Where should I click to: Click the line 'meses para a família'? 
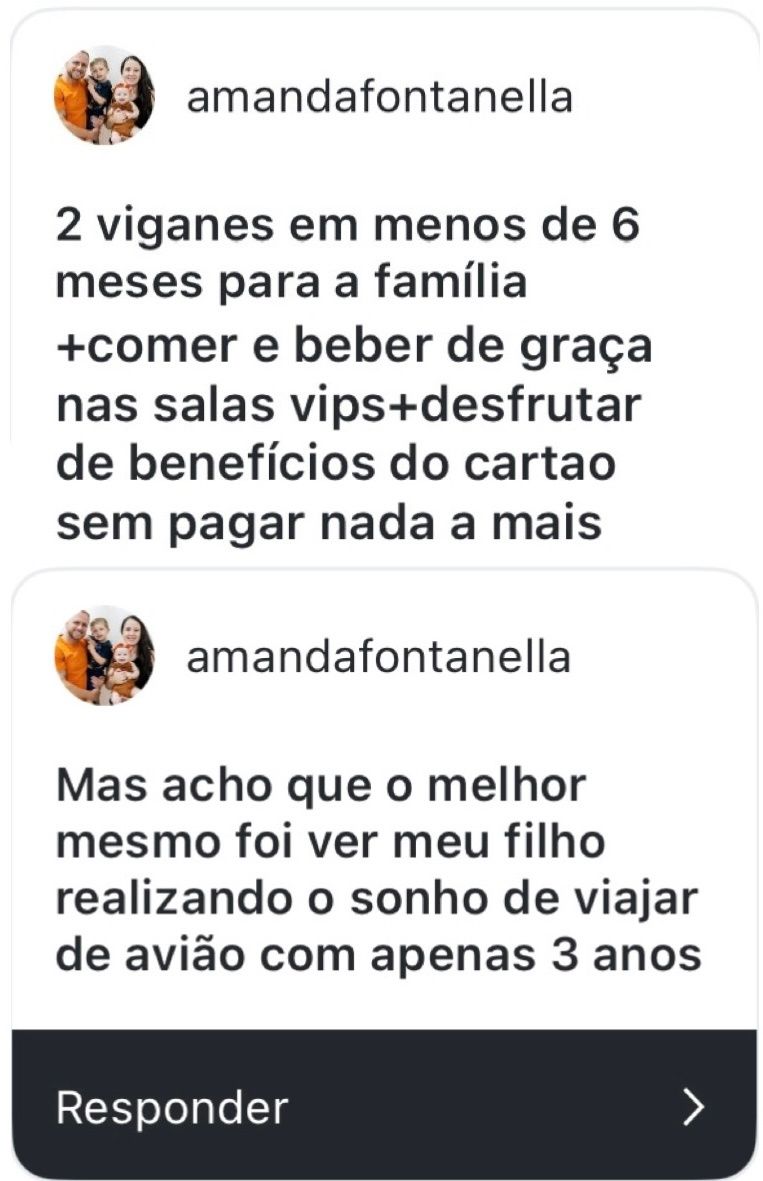291,282
